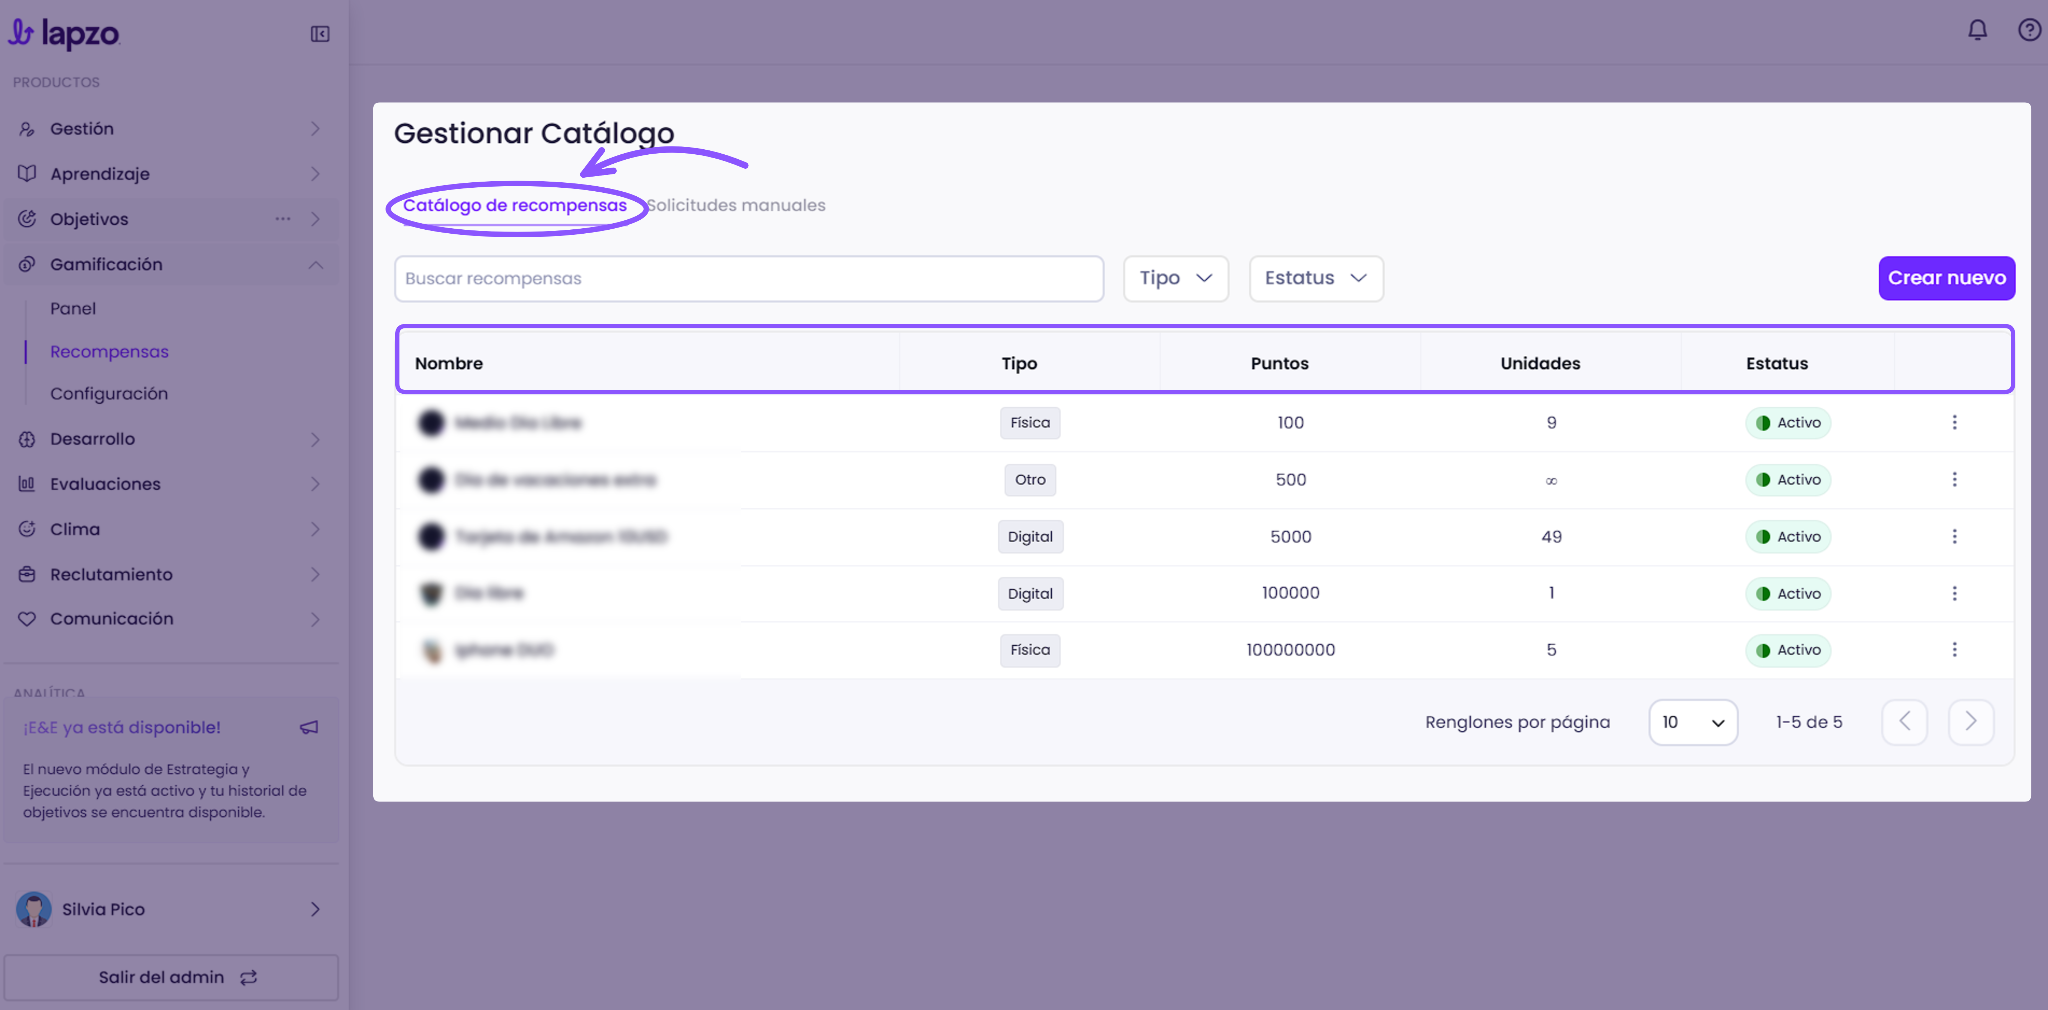Open row menu for the 500 points reward
The image size is (2048, 1010).
tap(1954, 480)
